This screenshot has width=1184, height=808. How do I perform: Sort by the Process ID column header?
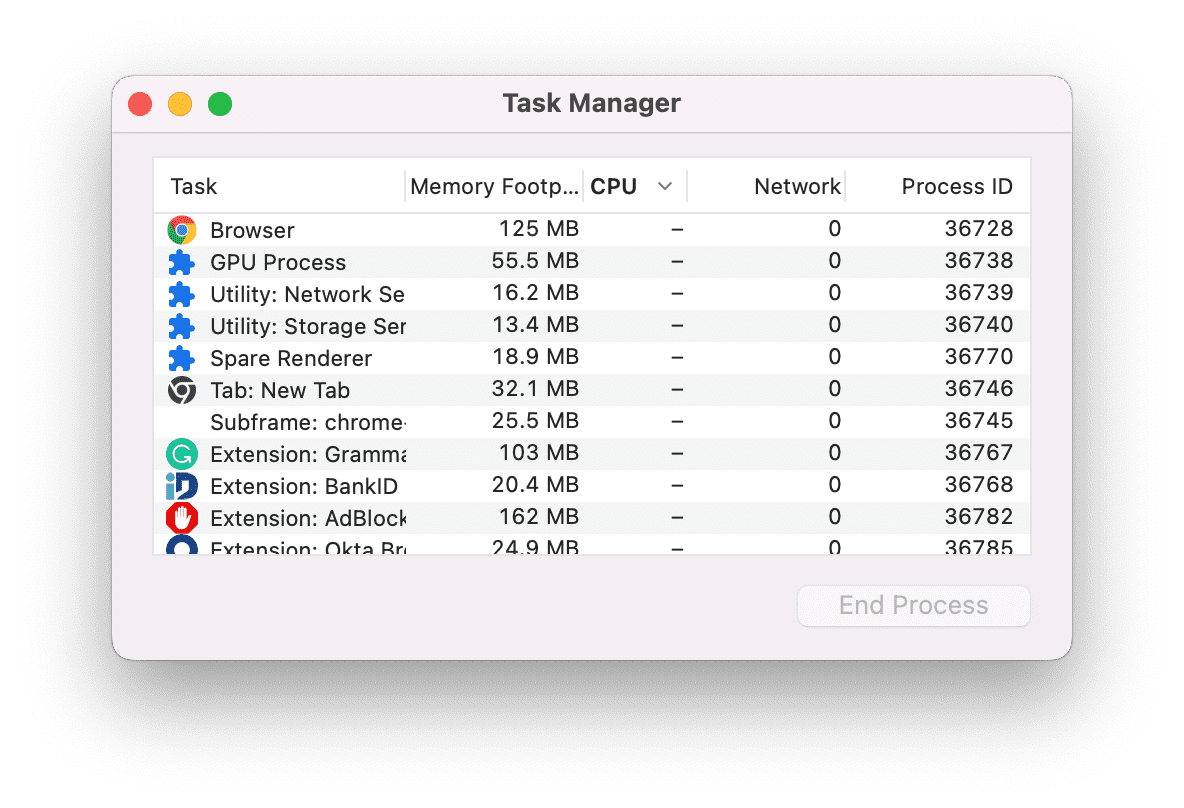point(957,186)
